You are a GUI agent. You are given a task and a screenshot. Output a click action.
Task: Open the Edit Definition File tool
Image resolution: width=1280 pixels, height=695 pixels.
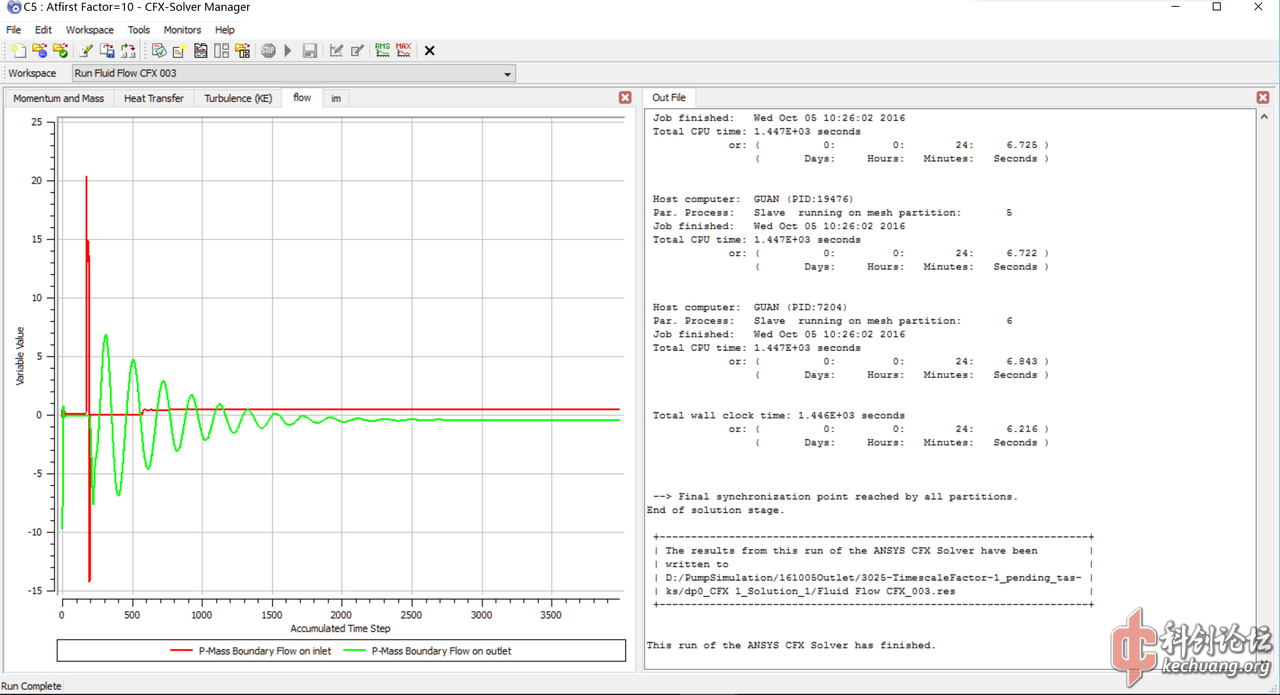[x=87, y=51]
